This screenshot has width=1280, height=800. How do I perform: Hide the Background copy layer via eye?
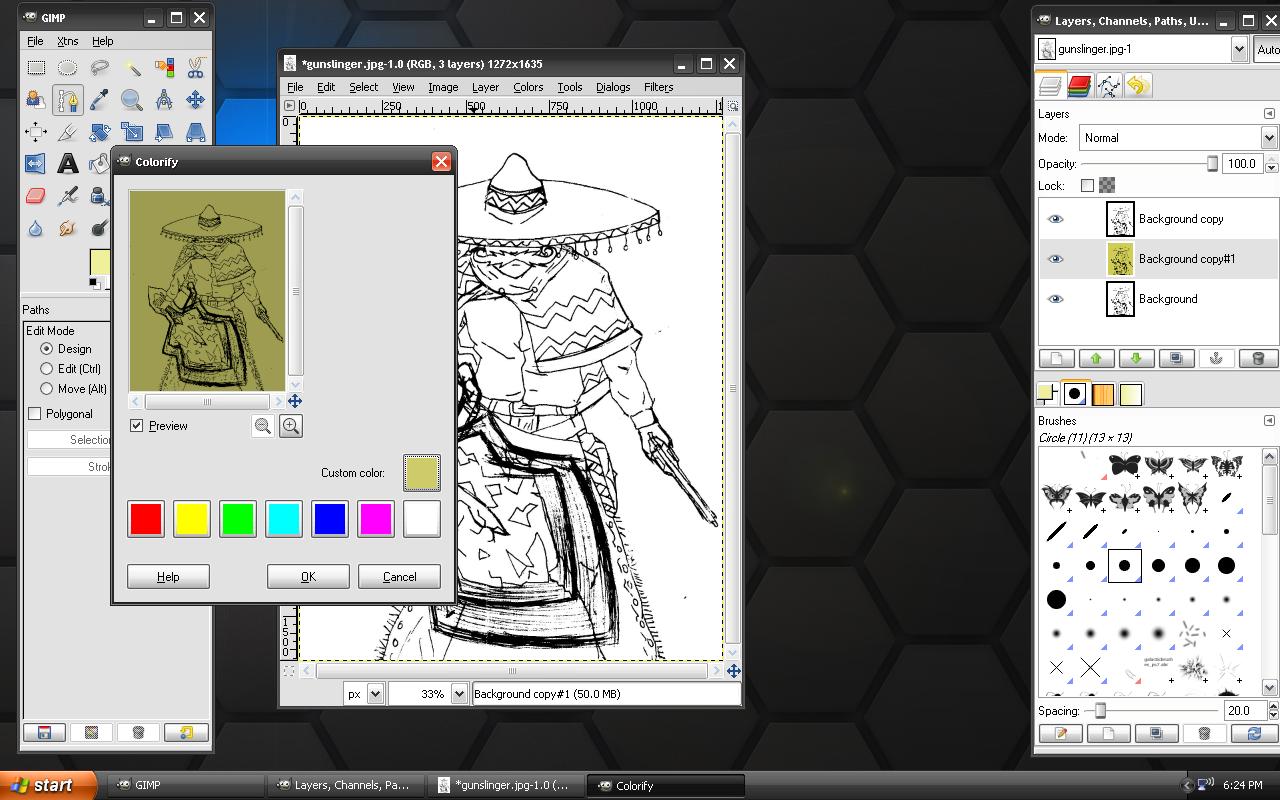pyautogui.click(x=1055, y=219)
